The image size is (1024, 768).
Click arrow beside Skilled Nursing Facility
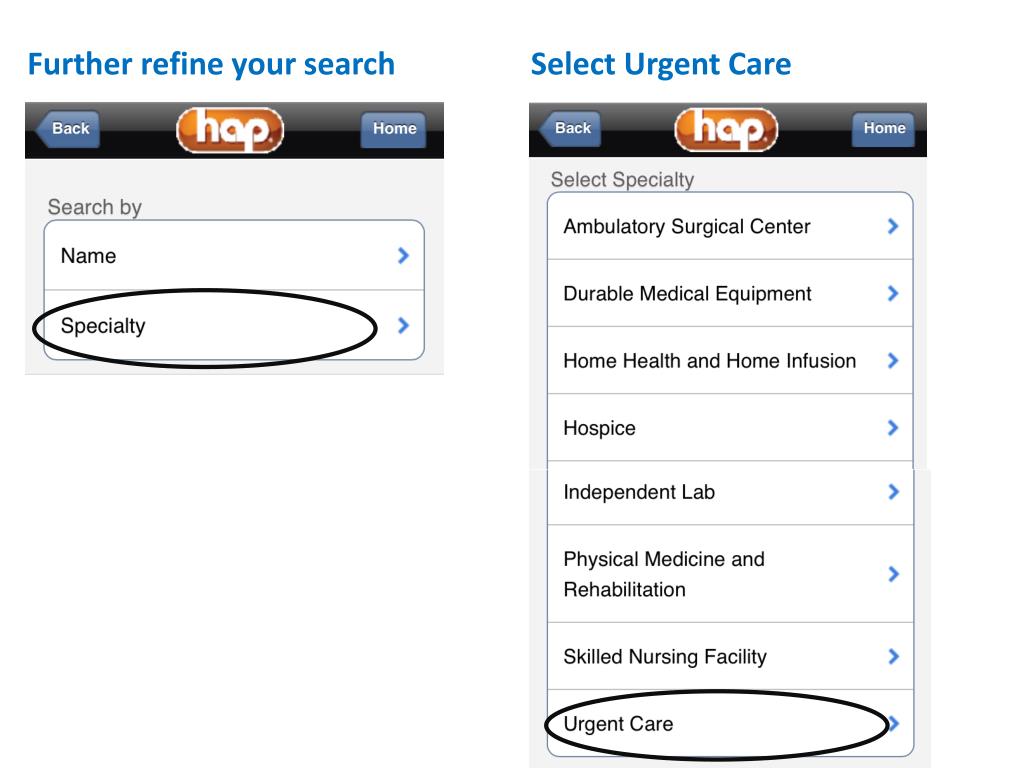(x=893, y=656)
